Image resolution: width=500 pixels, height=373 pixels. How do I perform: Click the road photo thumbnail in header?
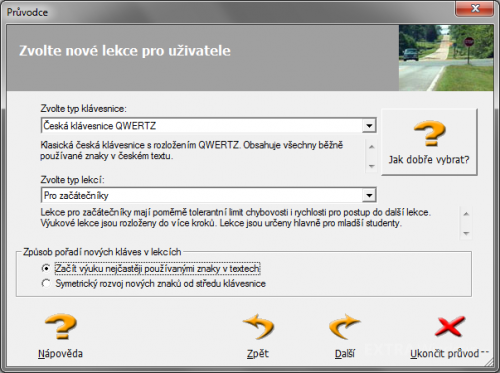(x=446, y=58)
